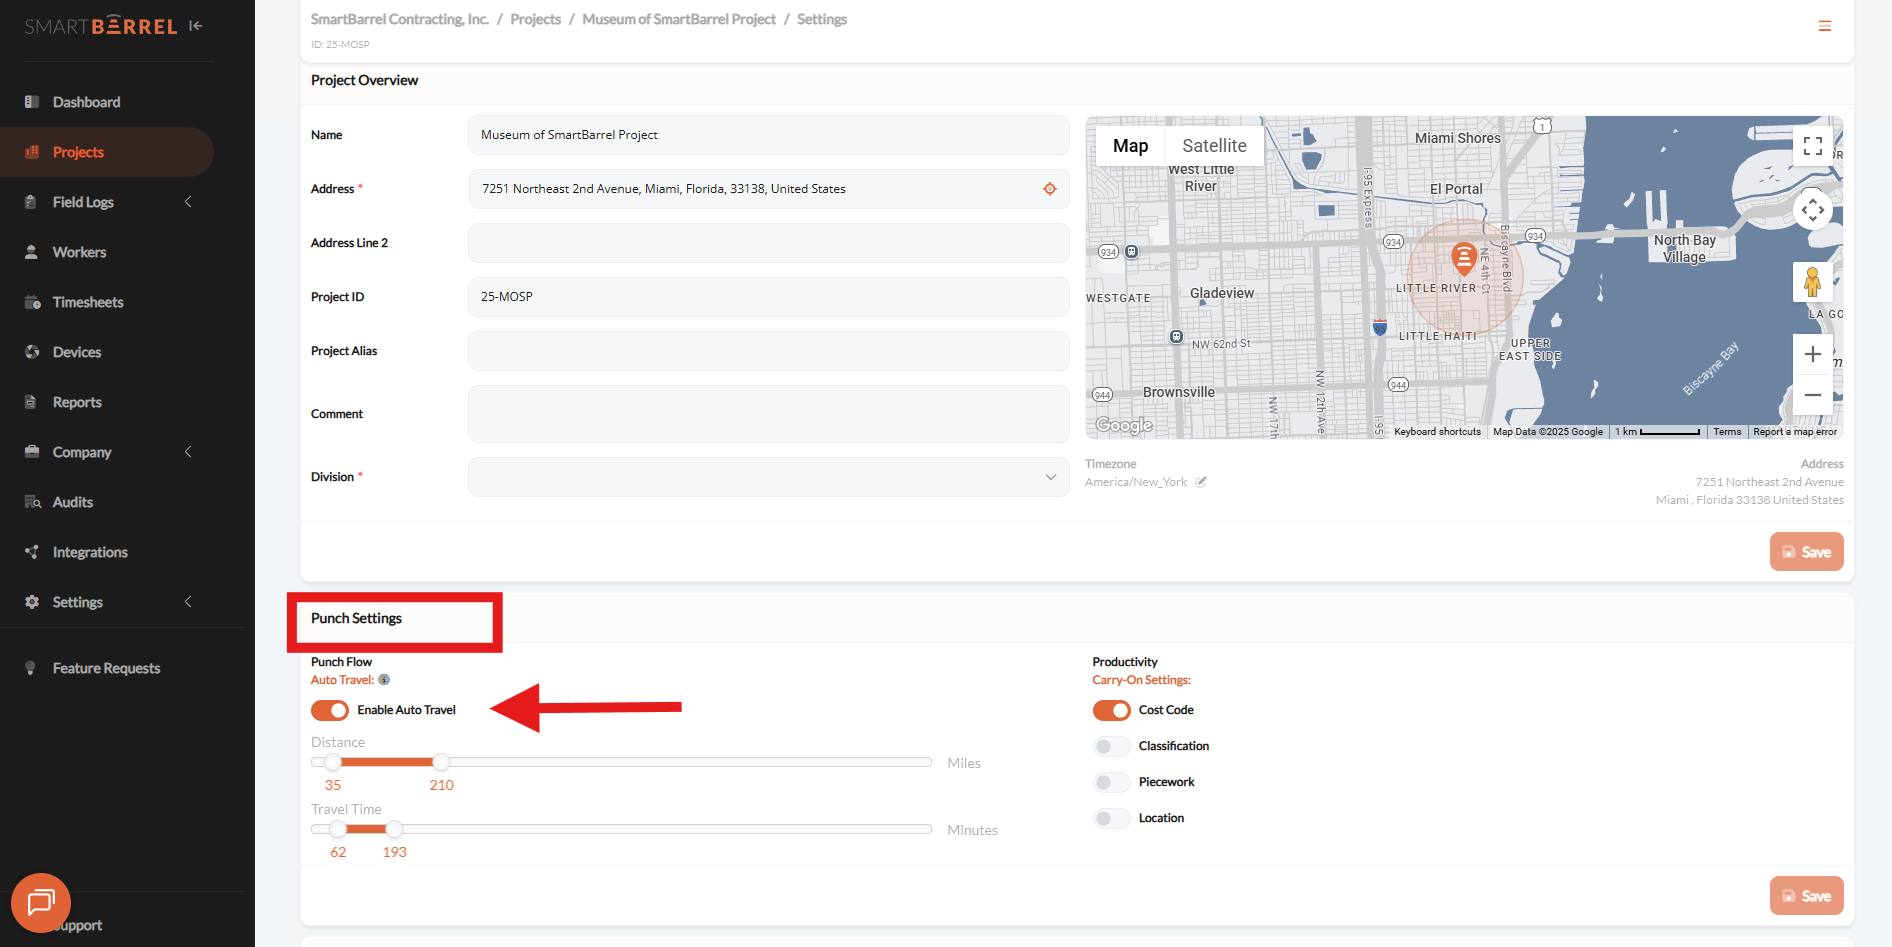This screenshot has width=1892, height=947.
Task: Toggle map fullscreen view icon
Action: pos(1813,146)
